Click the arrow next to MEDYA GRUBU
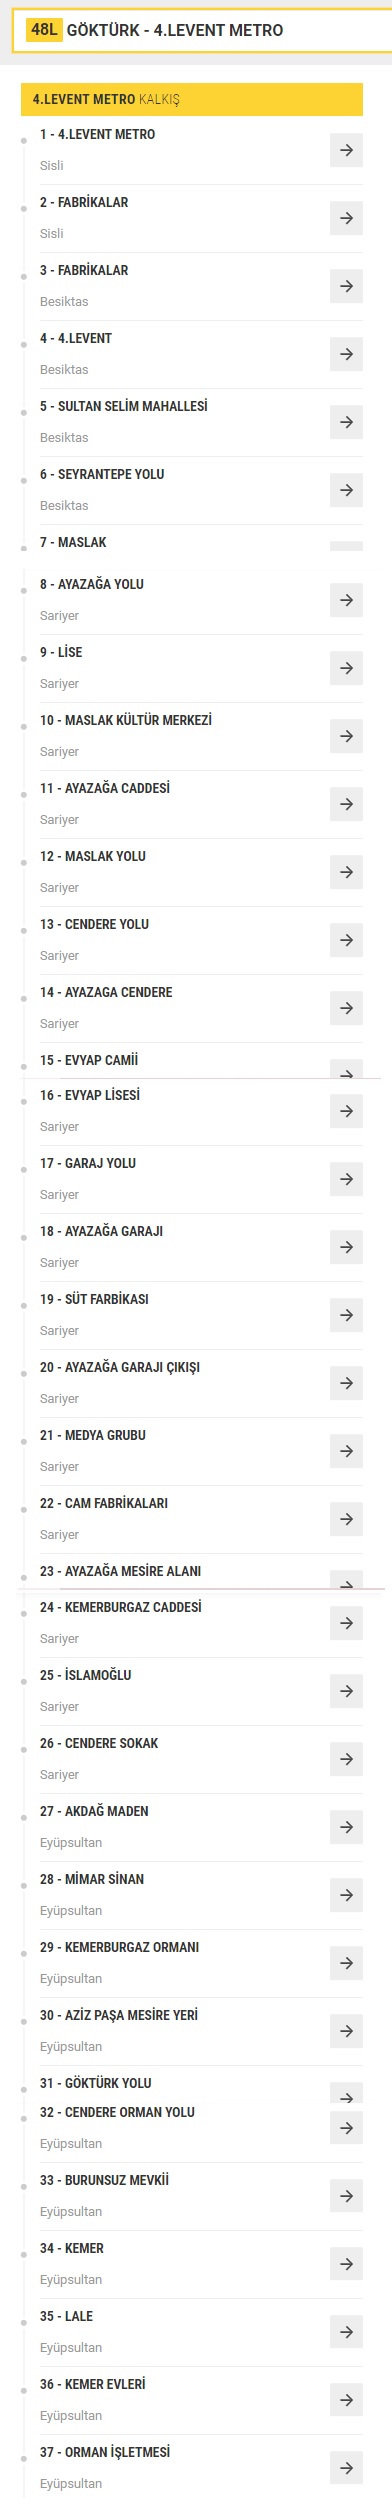Image resolution: width=392 pixels, height=2520 pixels. (x=346, y=1451)
